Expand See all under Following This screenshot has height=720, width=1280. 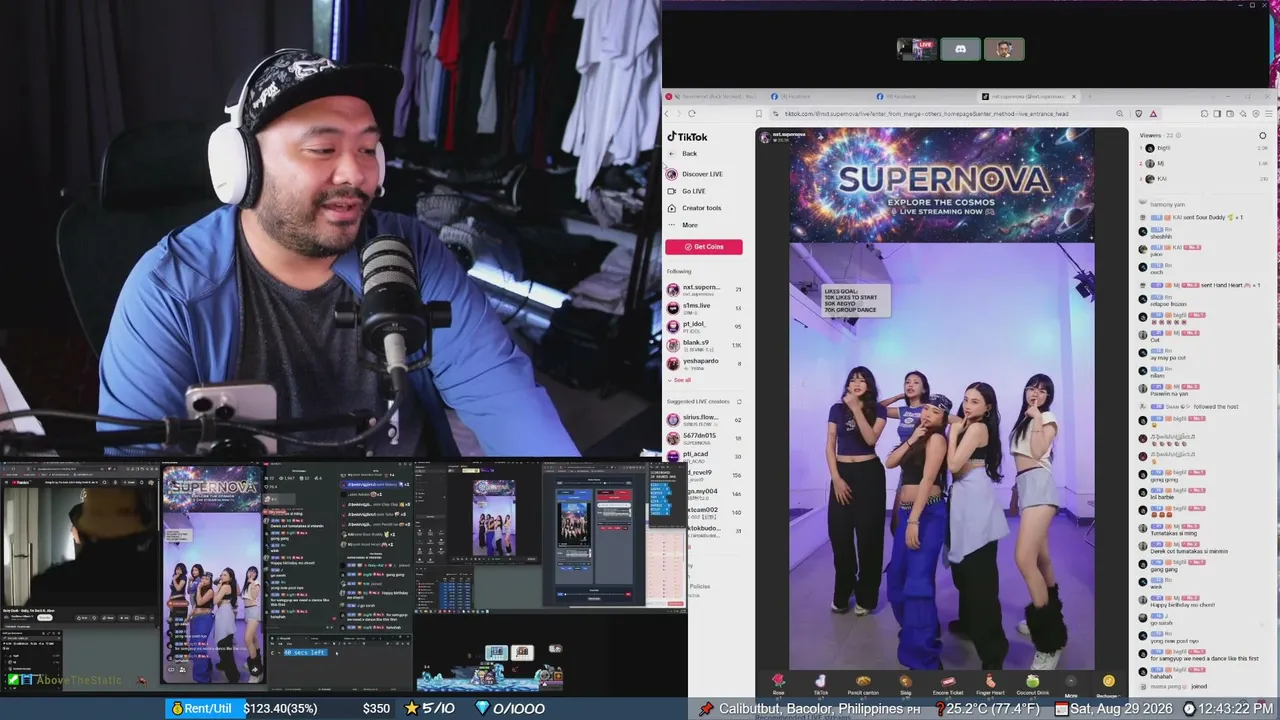coord(679,380)
